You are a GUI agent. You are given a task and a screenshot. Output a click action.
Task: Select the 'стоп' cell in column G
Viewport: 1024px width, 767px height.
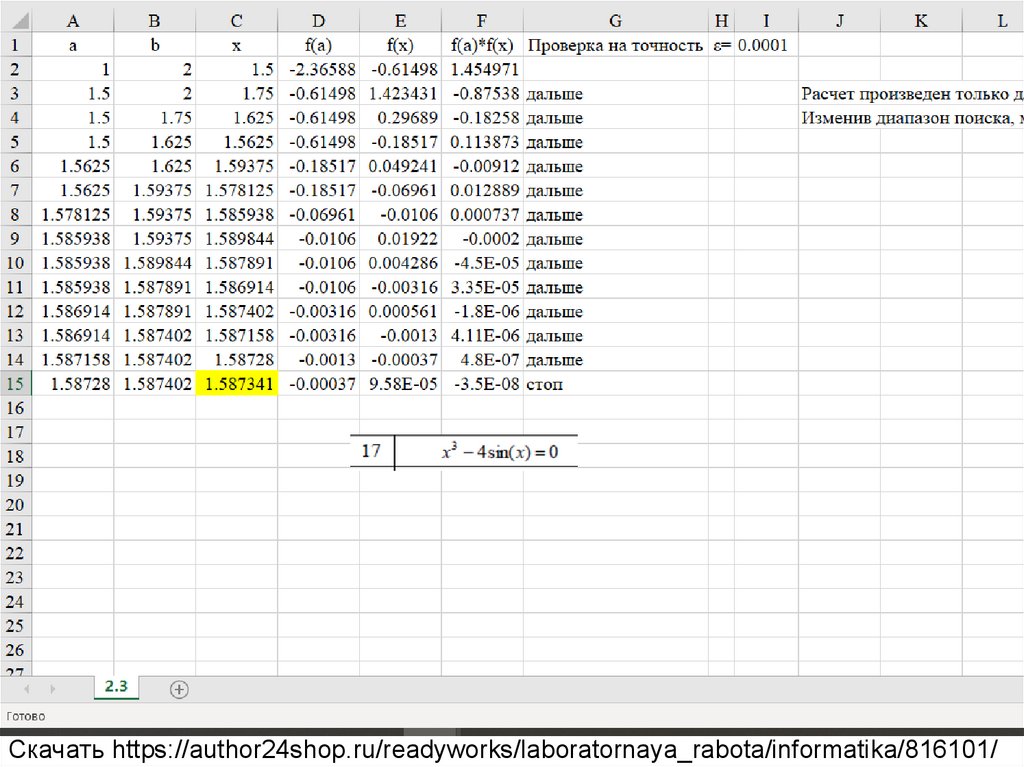(x=615, y=384)
